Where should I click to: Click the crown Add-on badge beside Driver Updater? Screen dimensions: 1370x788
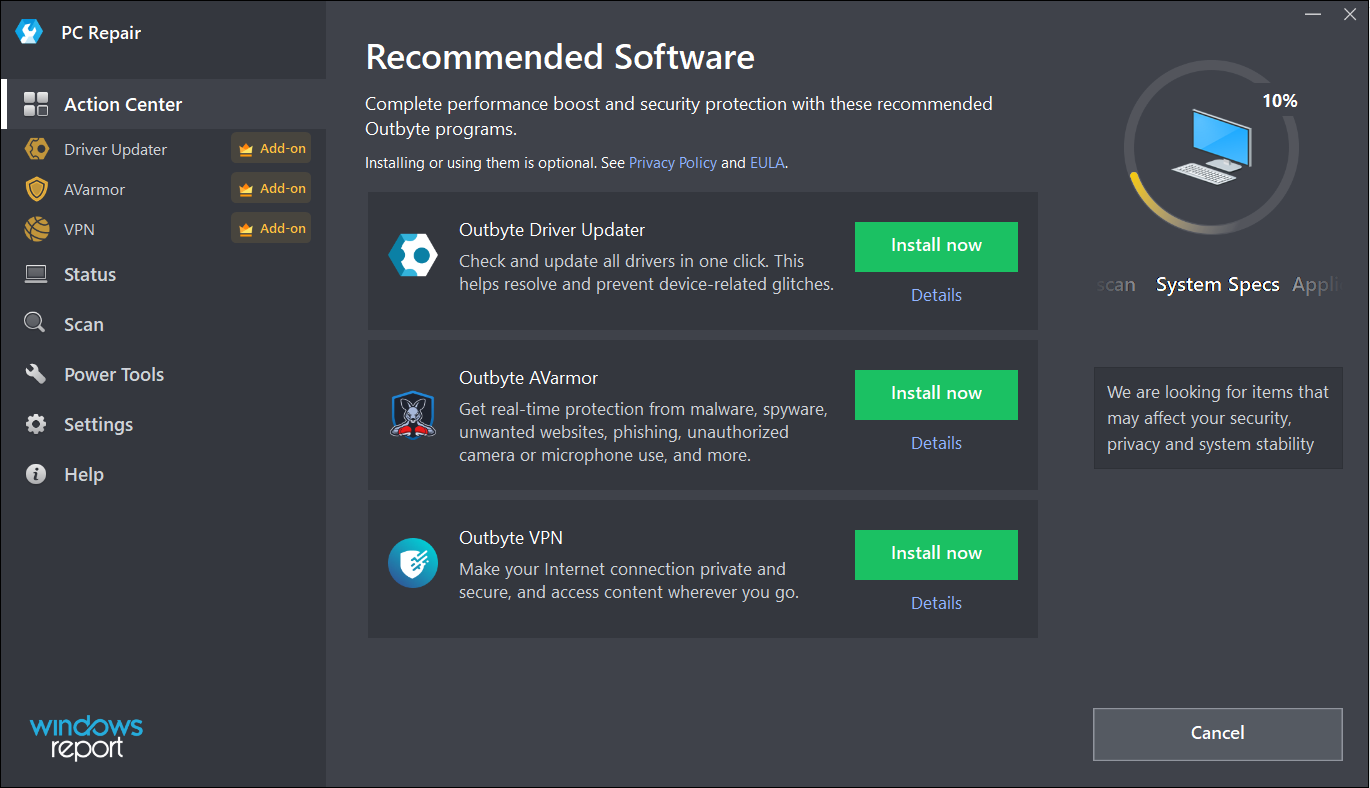click(x=271, y=148)
